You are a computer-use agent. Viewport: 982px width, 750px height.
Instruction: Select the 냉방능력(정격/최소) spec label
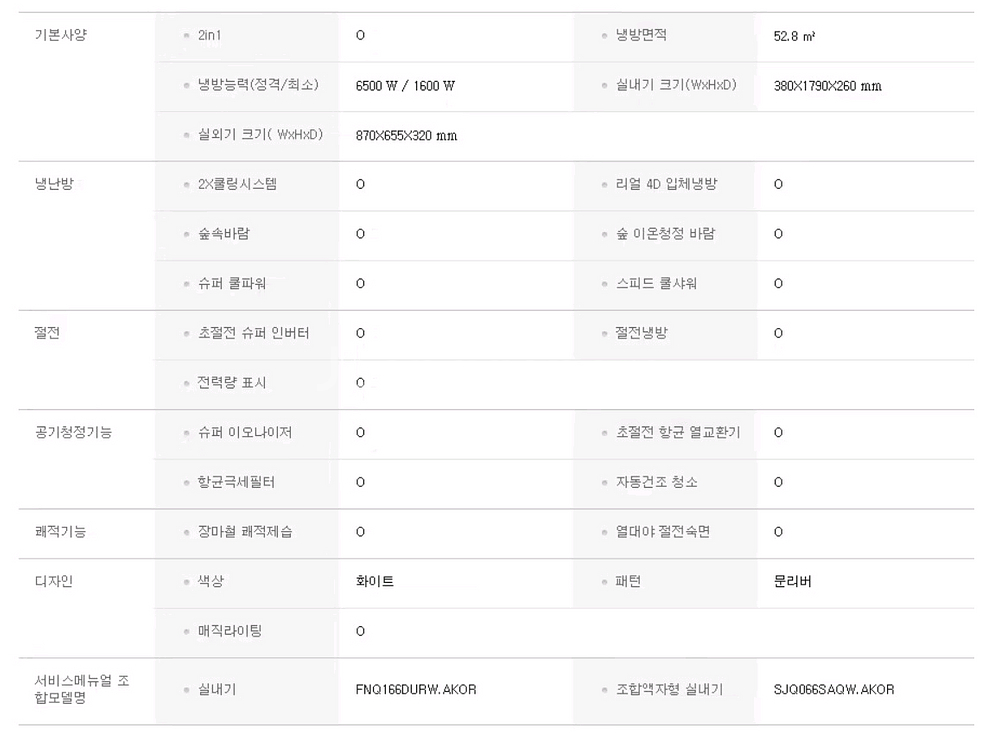coord(258,85)
